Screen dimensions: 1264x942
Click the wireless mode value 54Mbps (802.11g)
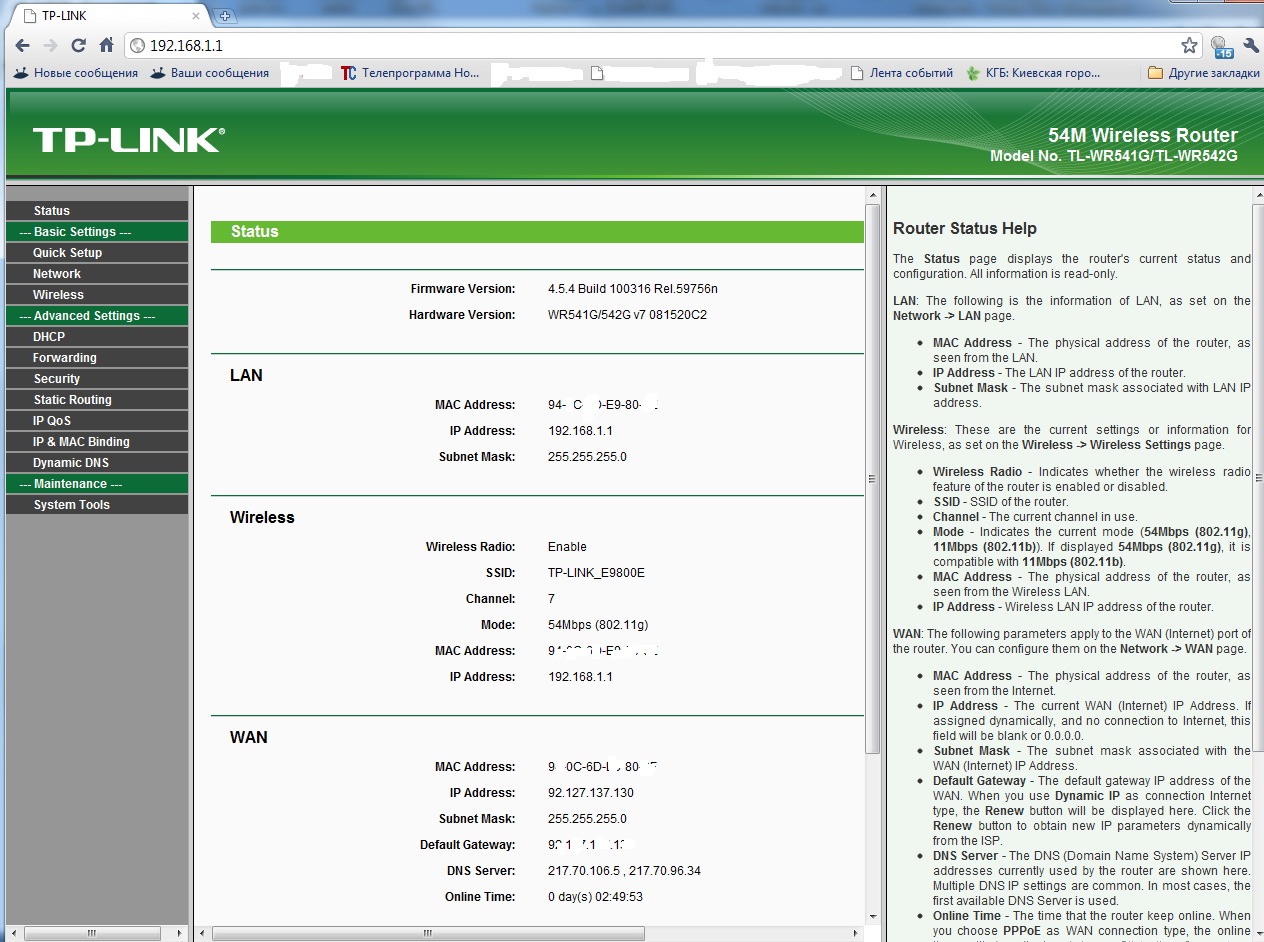pos(598,625)
